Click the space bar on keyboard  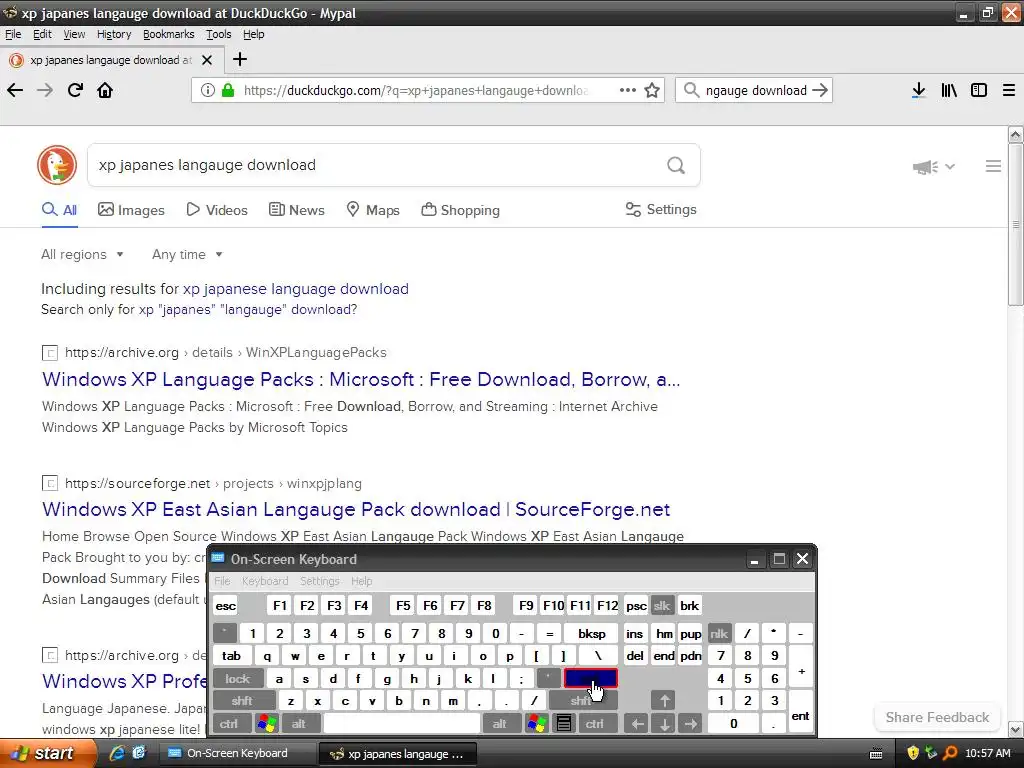[x=402, y=724]
